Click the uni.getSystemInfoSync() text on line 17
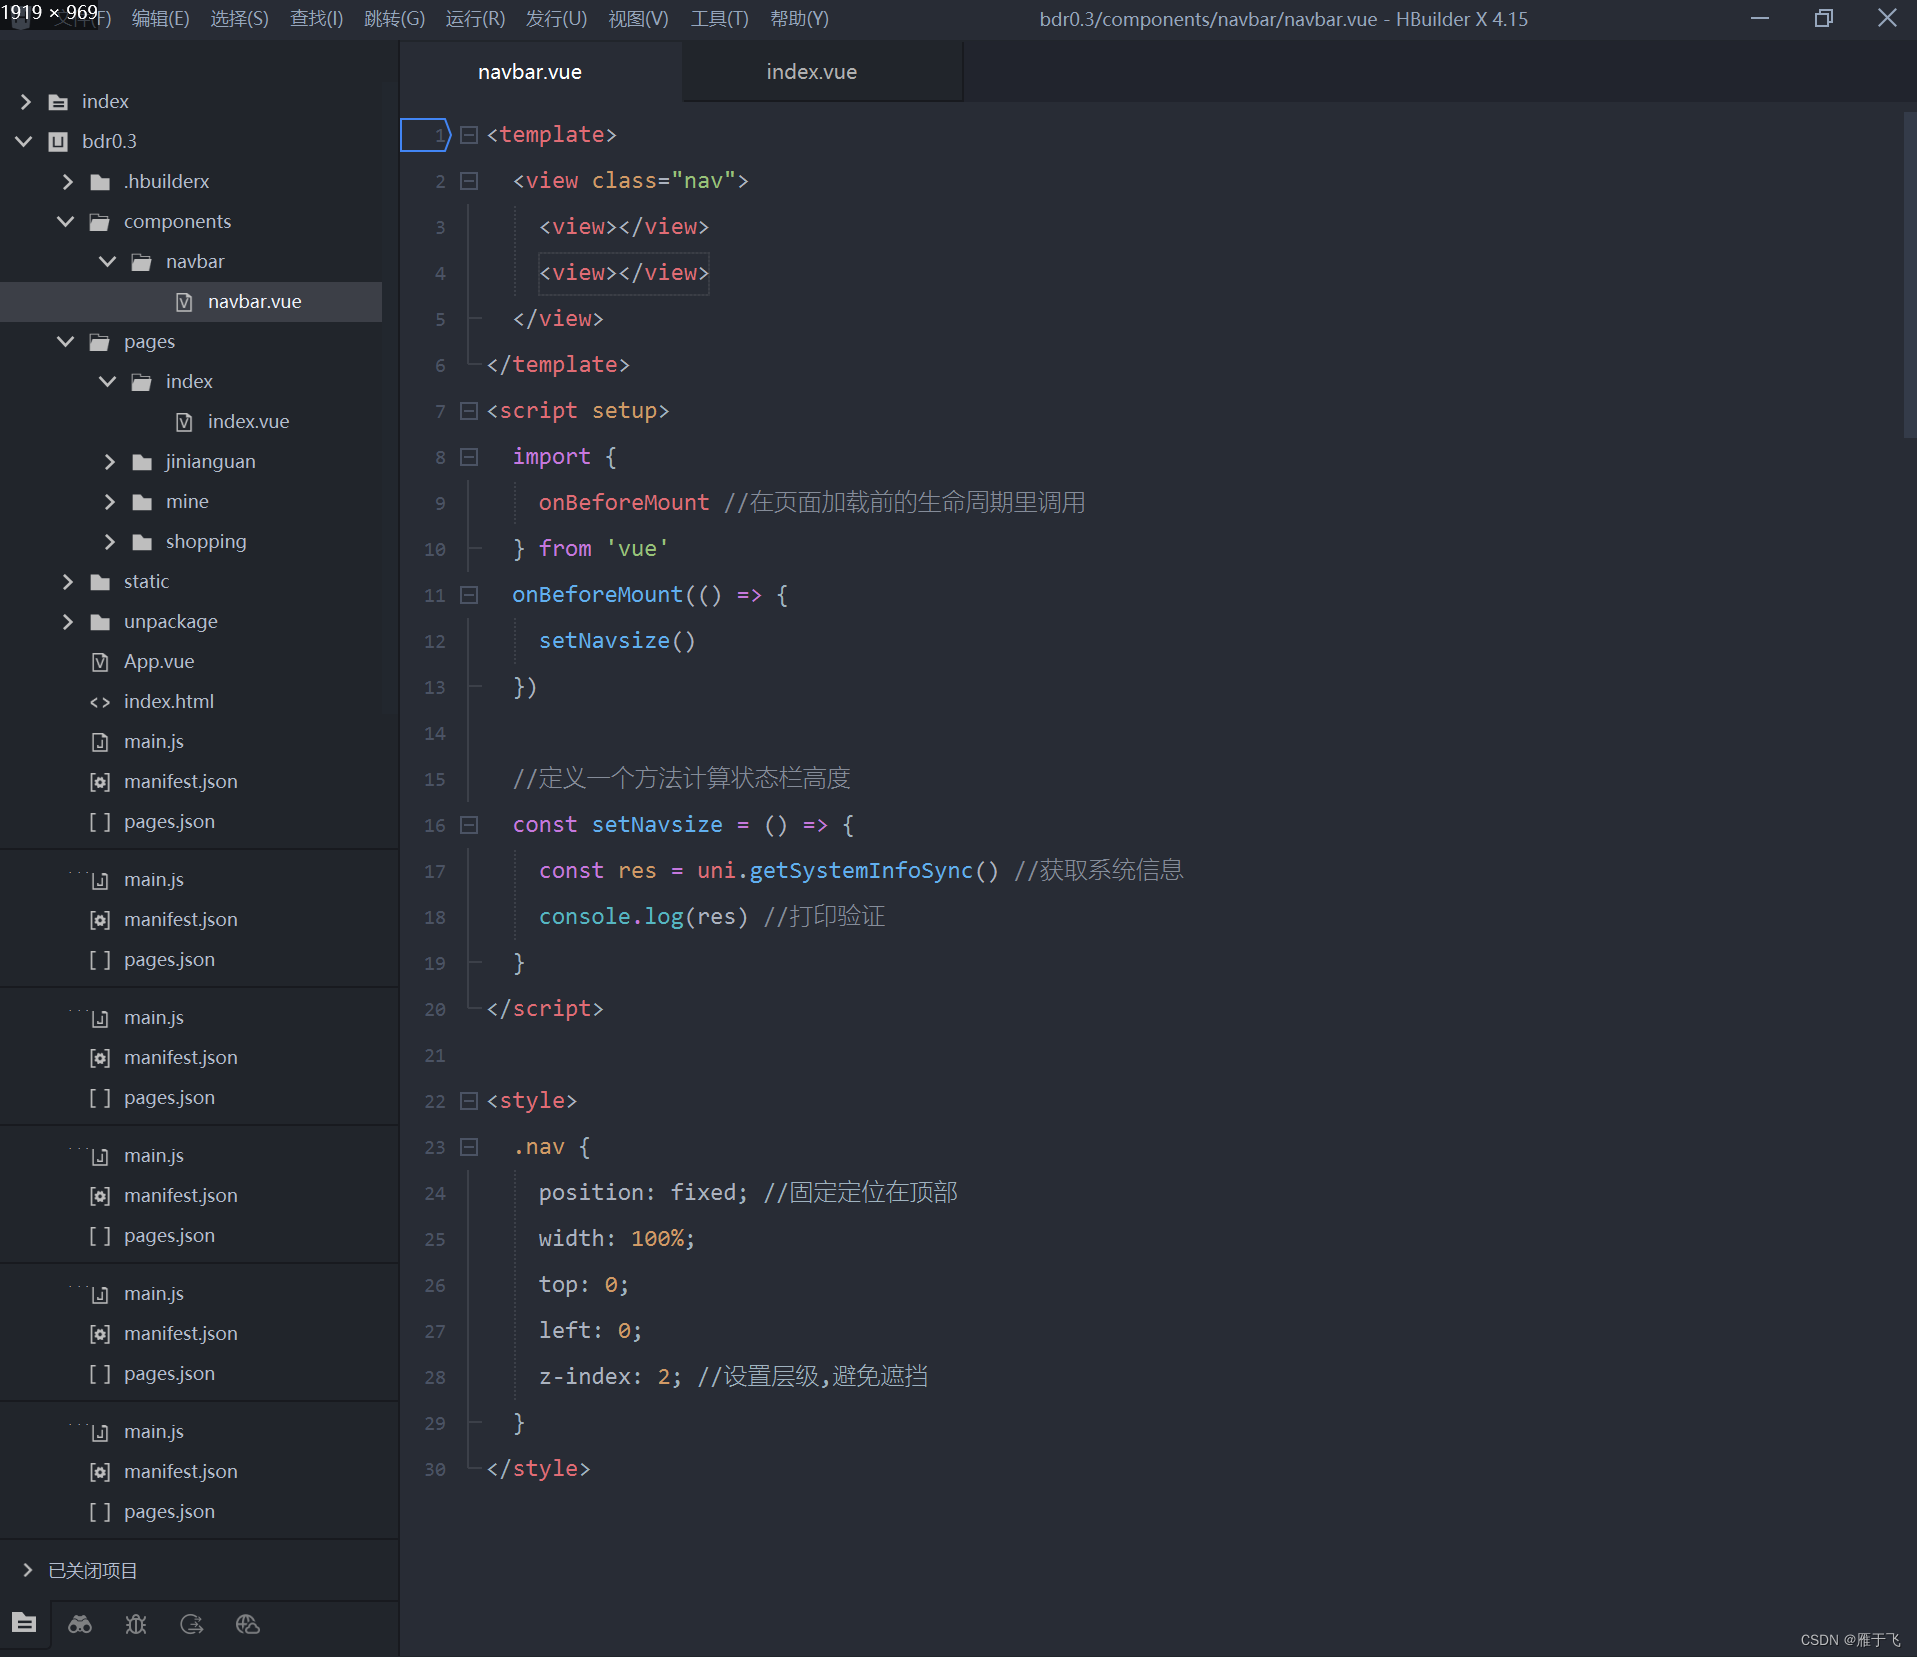 (x=848, y=871)
